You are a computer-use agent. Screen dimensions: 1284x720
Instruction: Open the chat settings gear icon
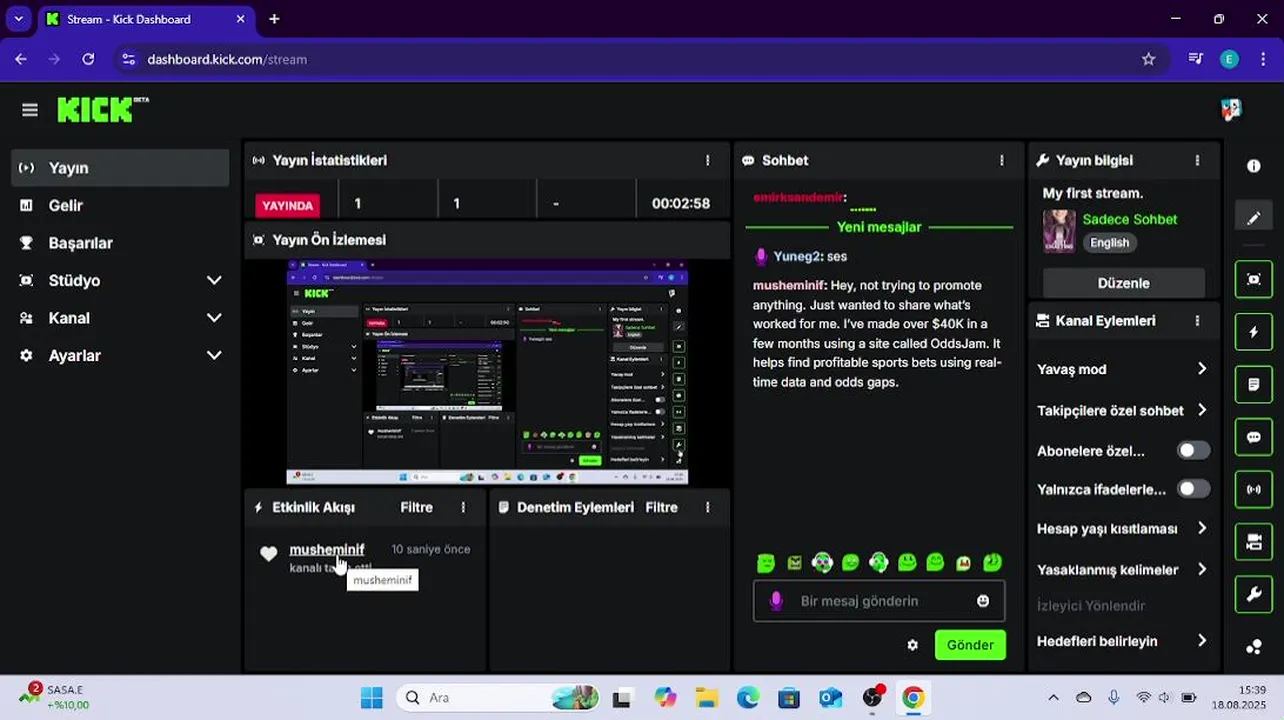click(912, 645)
